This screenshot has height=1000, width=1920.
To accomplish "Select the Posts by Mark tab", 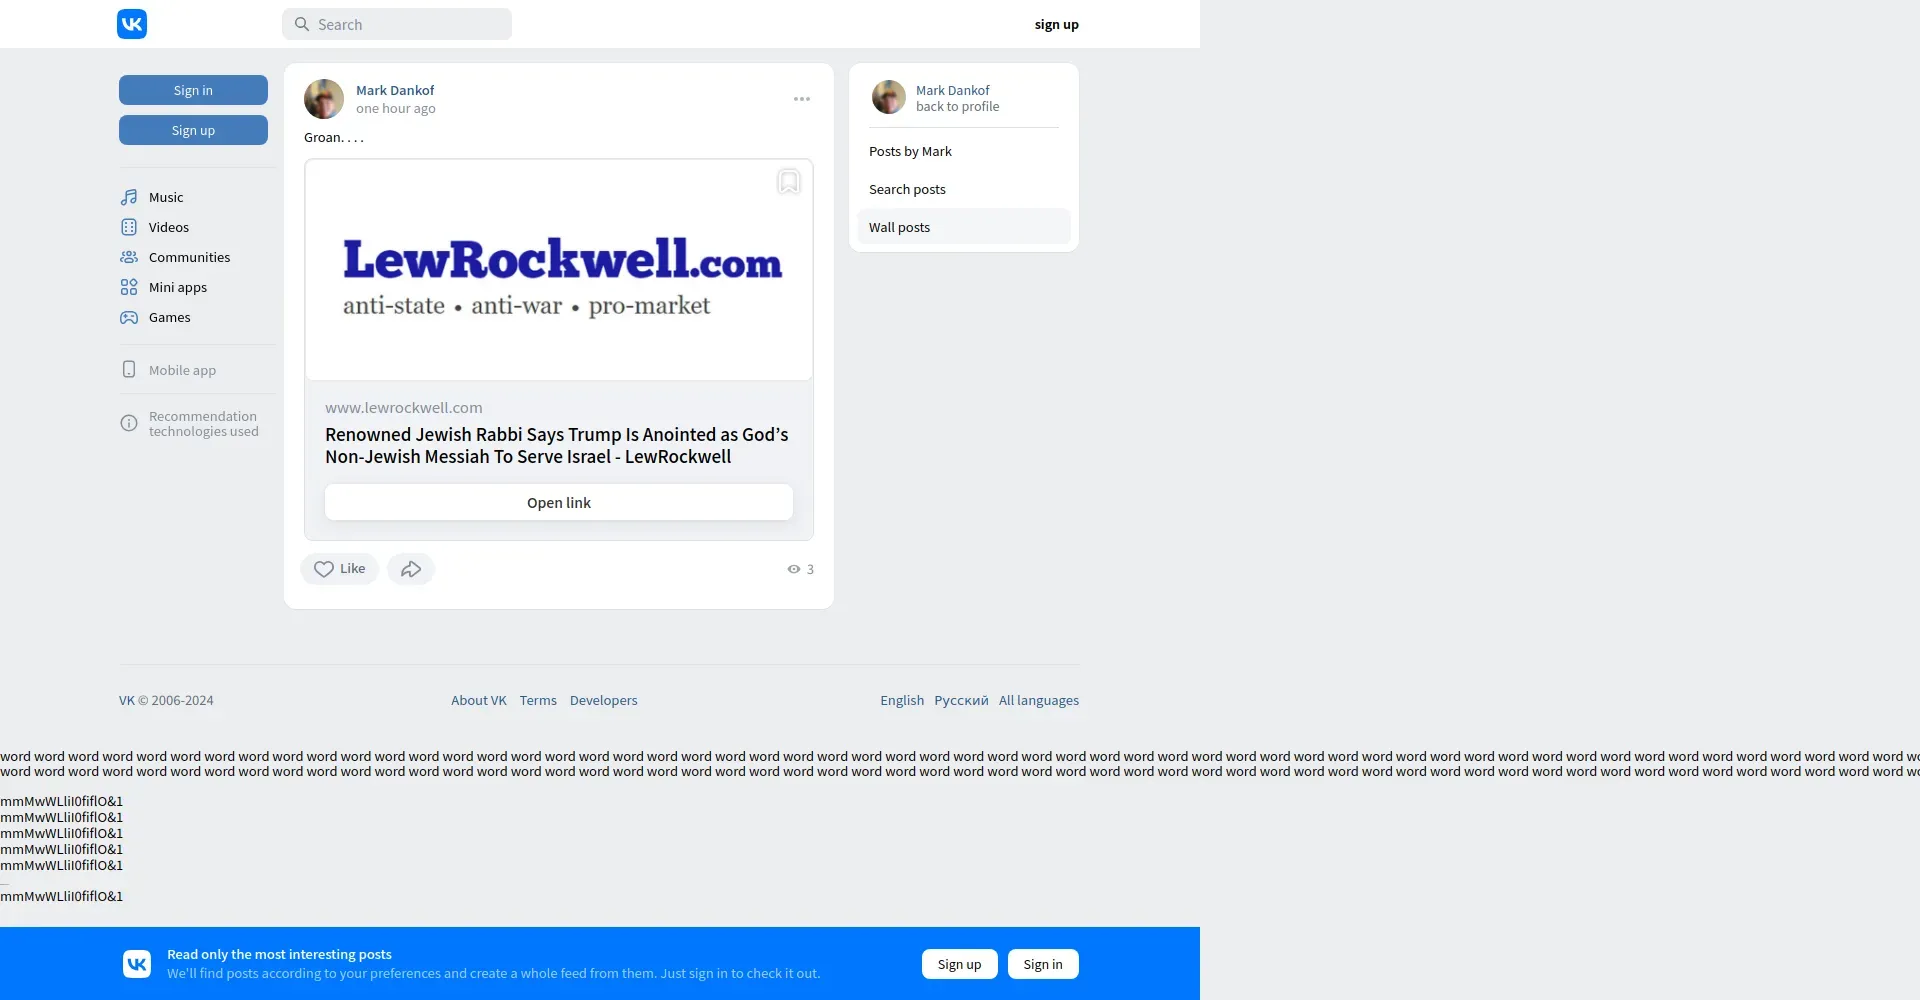I will click(x=964, y=151).
